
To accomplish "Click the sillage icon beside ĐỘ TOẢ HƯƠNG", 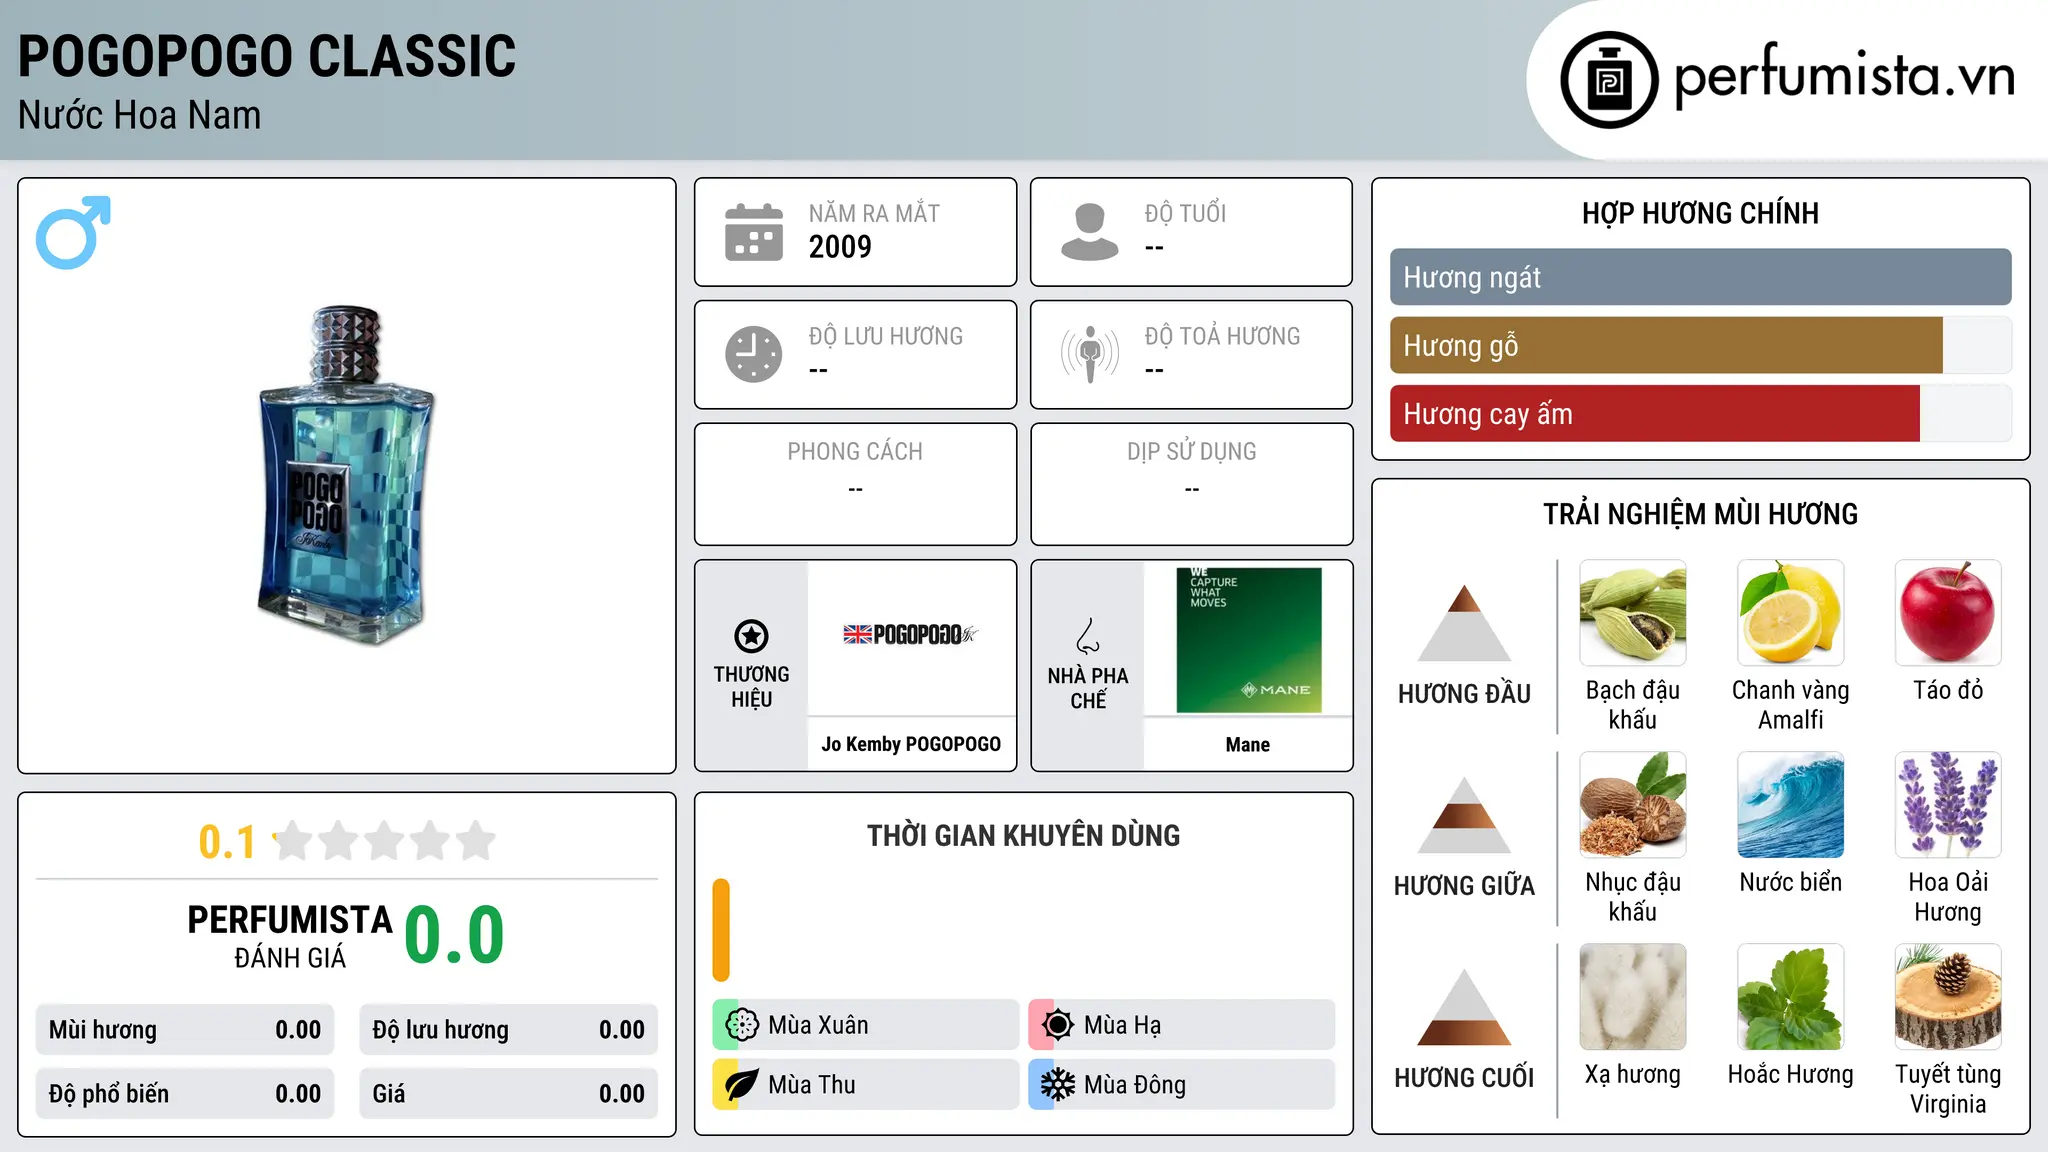I will [1090, 354].
